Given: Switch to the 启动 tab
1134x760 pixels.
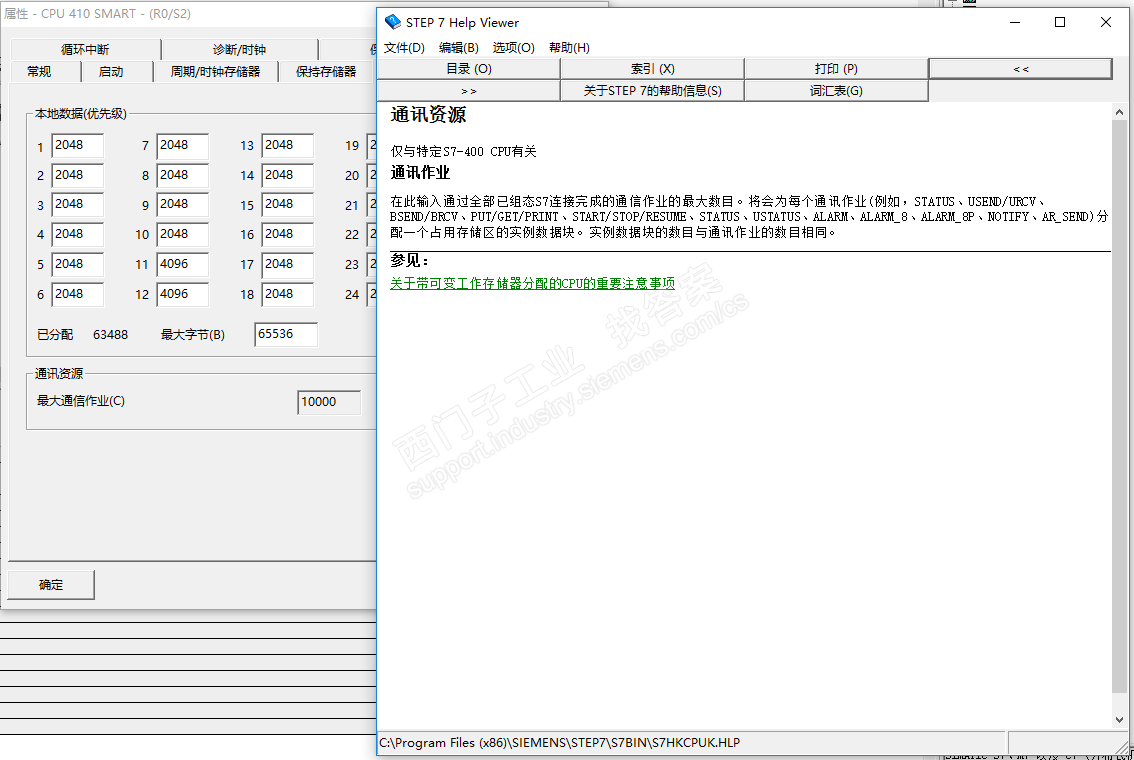Looking at the screenshot, I should [111, 72].
